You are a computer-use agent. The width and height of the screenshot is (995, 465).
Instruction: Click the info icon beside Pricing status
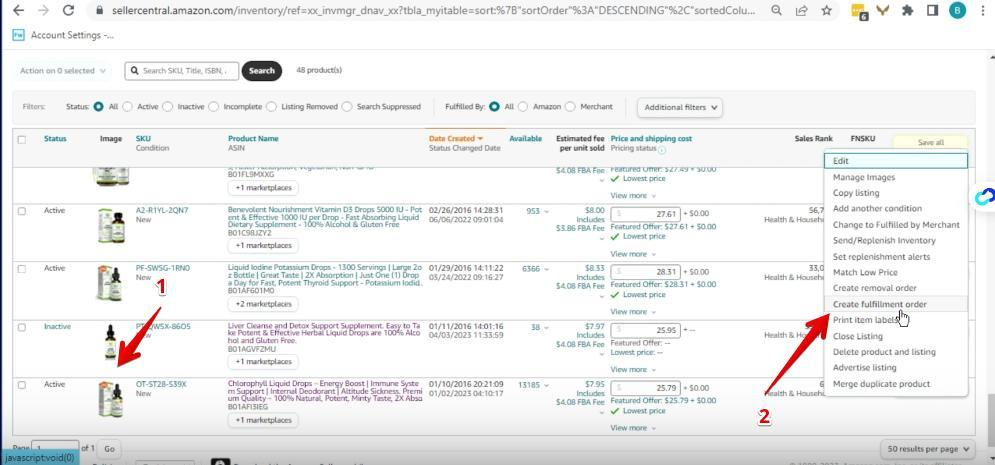pos(662,151)
